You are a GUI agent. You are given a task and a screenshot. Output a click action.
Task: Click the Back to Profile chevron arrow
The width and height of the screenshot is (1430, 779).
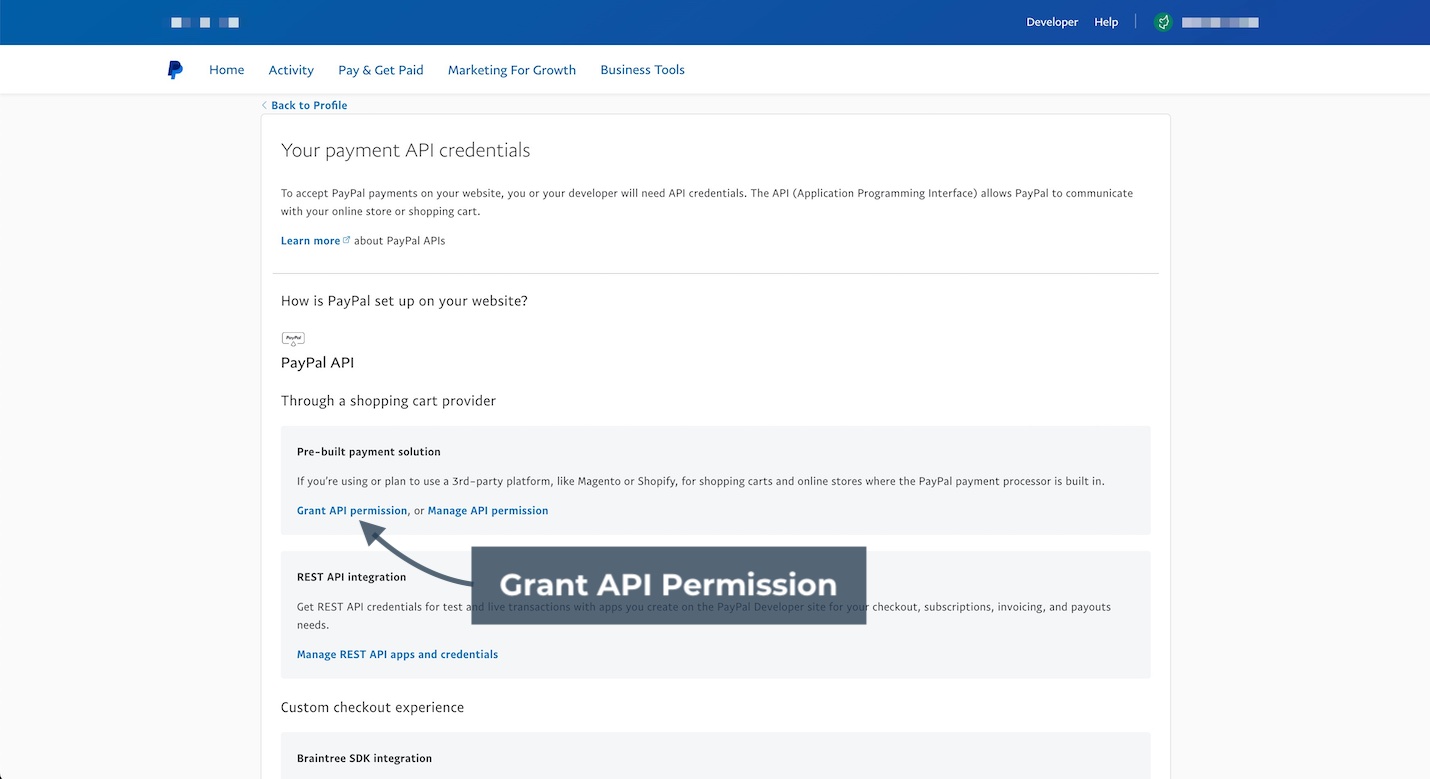(264, 105)
